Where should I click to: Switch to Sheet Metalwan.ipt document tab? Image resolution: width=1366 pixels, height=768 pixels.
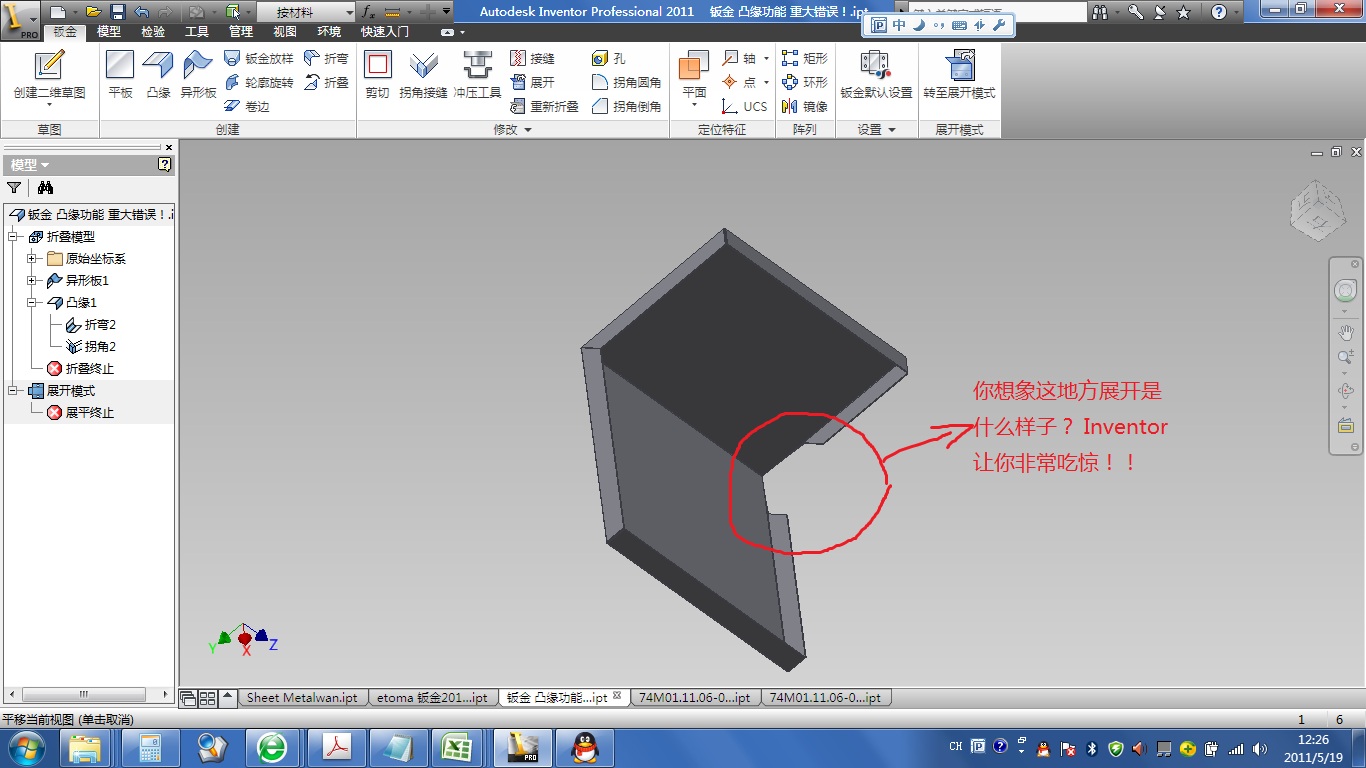click(303, 698)
